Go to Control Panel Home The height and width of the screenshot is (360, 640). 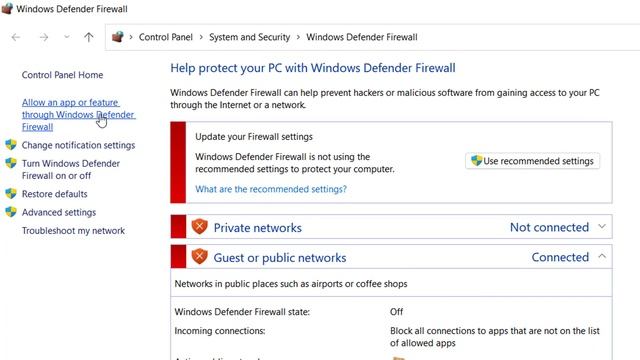coord(62,75)
